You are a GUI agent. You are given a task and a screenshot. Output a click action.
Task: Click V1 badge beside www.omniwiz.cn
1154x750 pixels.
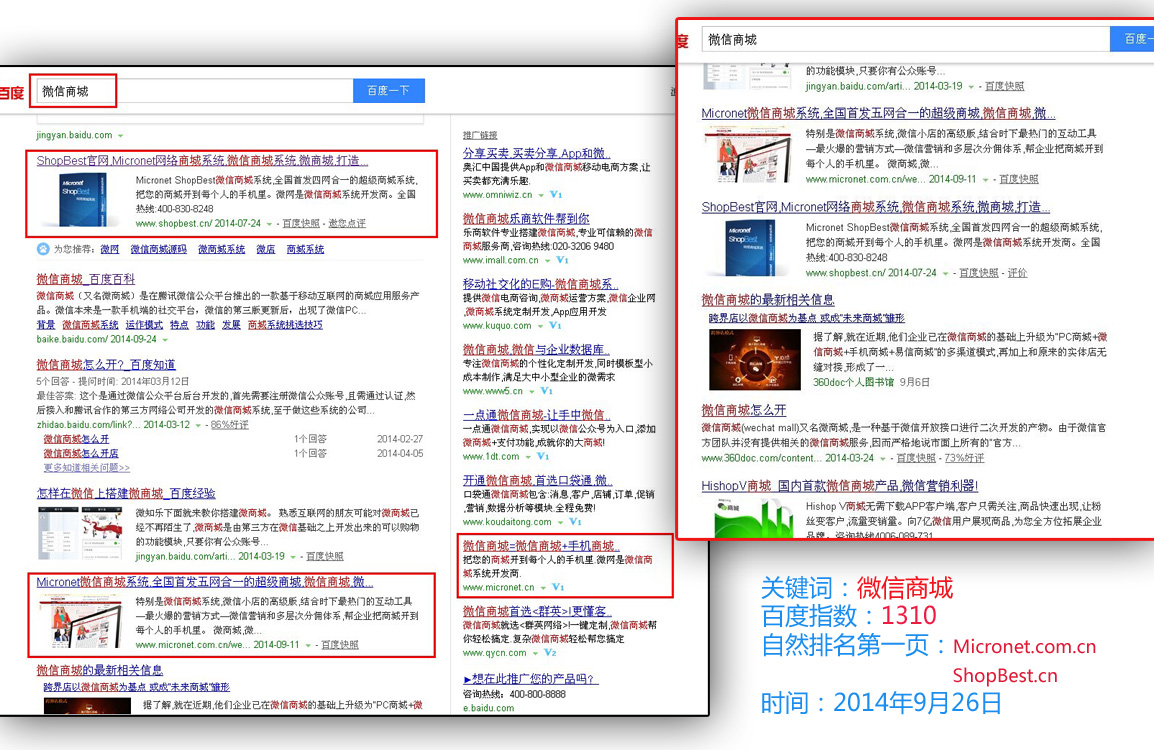[556, 195]
